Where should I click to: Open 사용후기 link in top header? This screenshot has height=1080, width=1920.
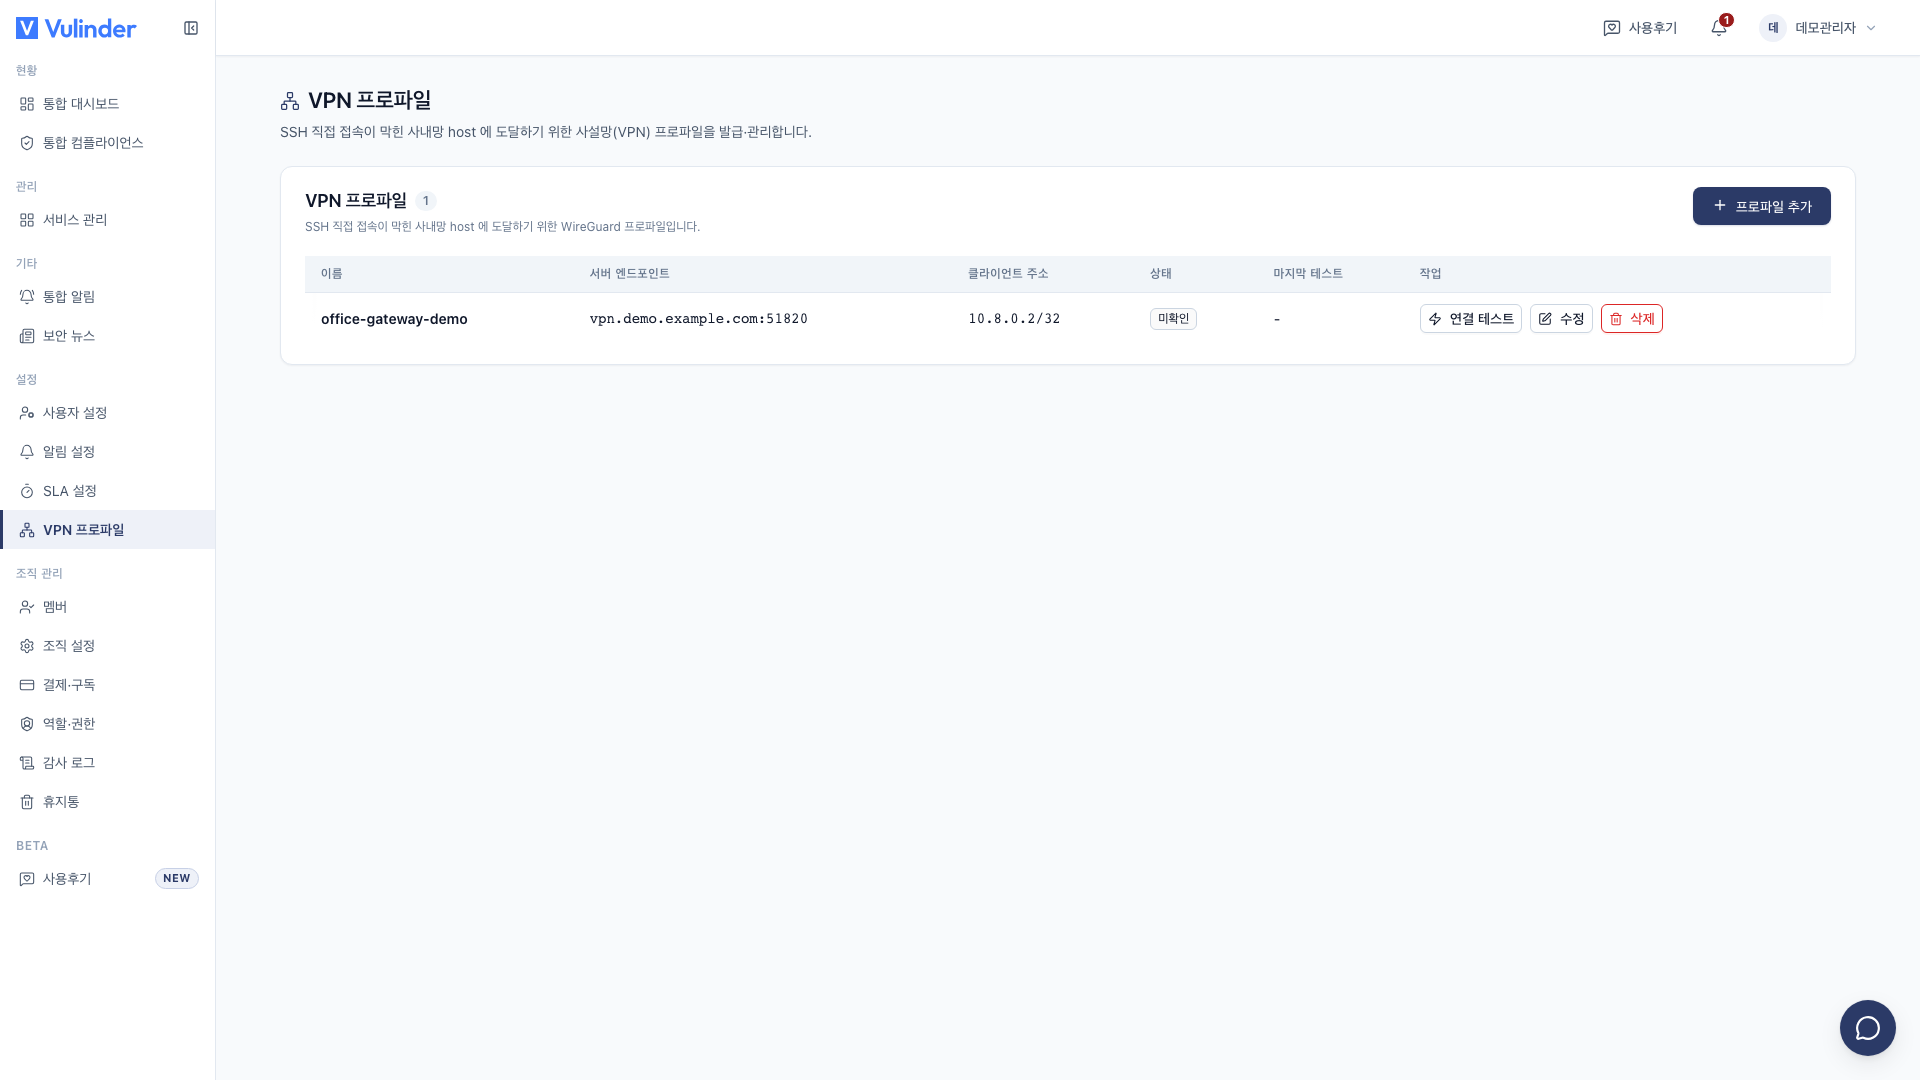(1640, 28)
